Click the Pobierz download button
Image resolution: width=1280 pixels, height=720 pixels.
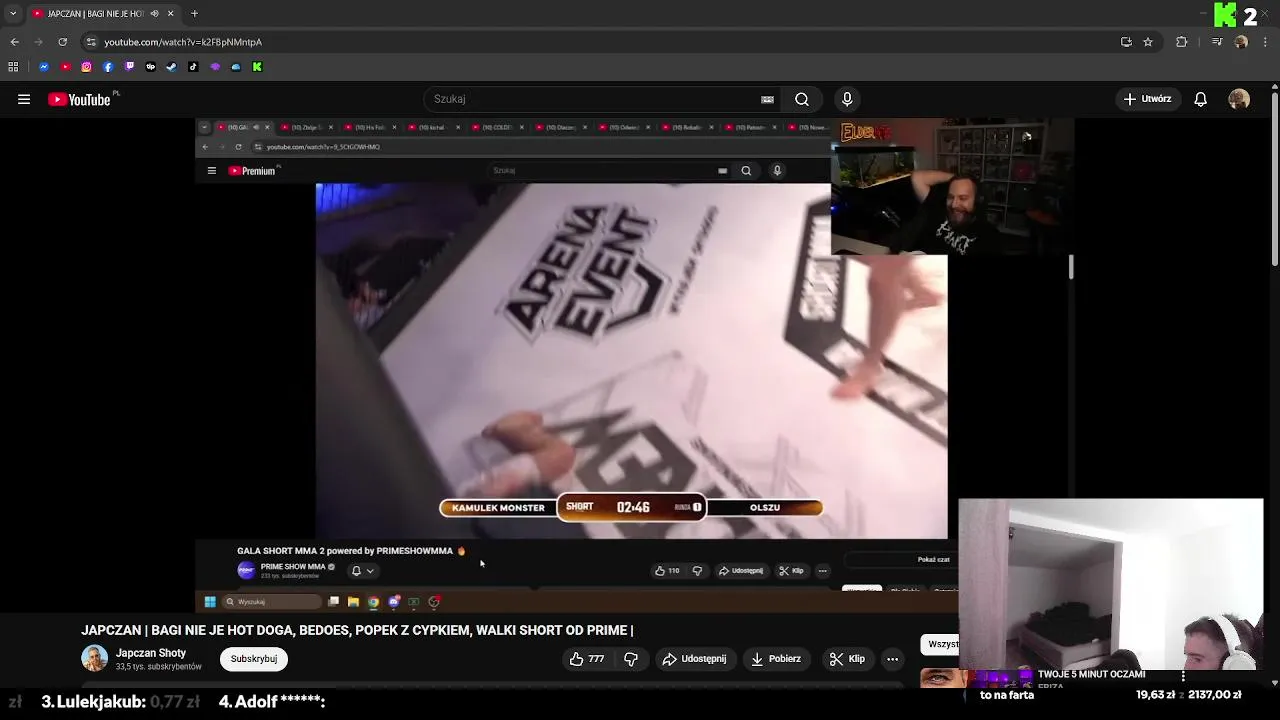point(776,659)
